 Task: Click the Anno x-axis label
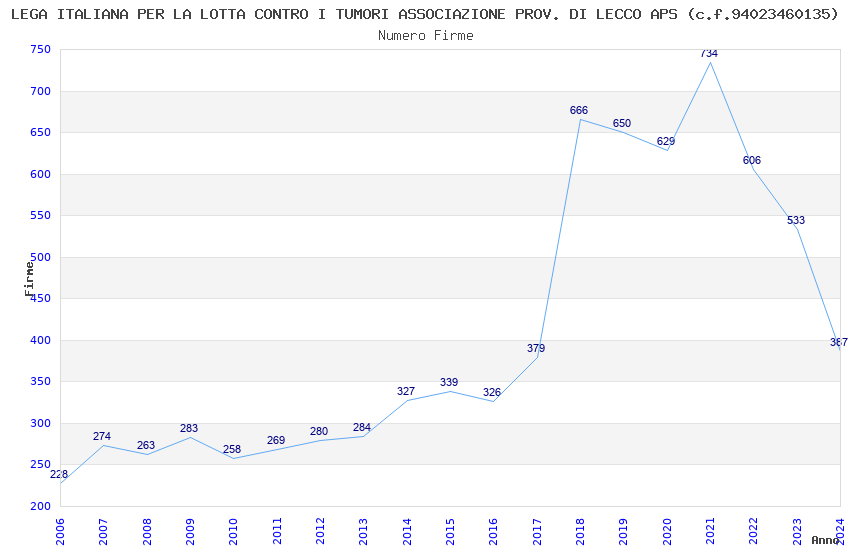click(826, 540)
